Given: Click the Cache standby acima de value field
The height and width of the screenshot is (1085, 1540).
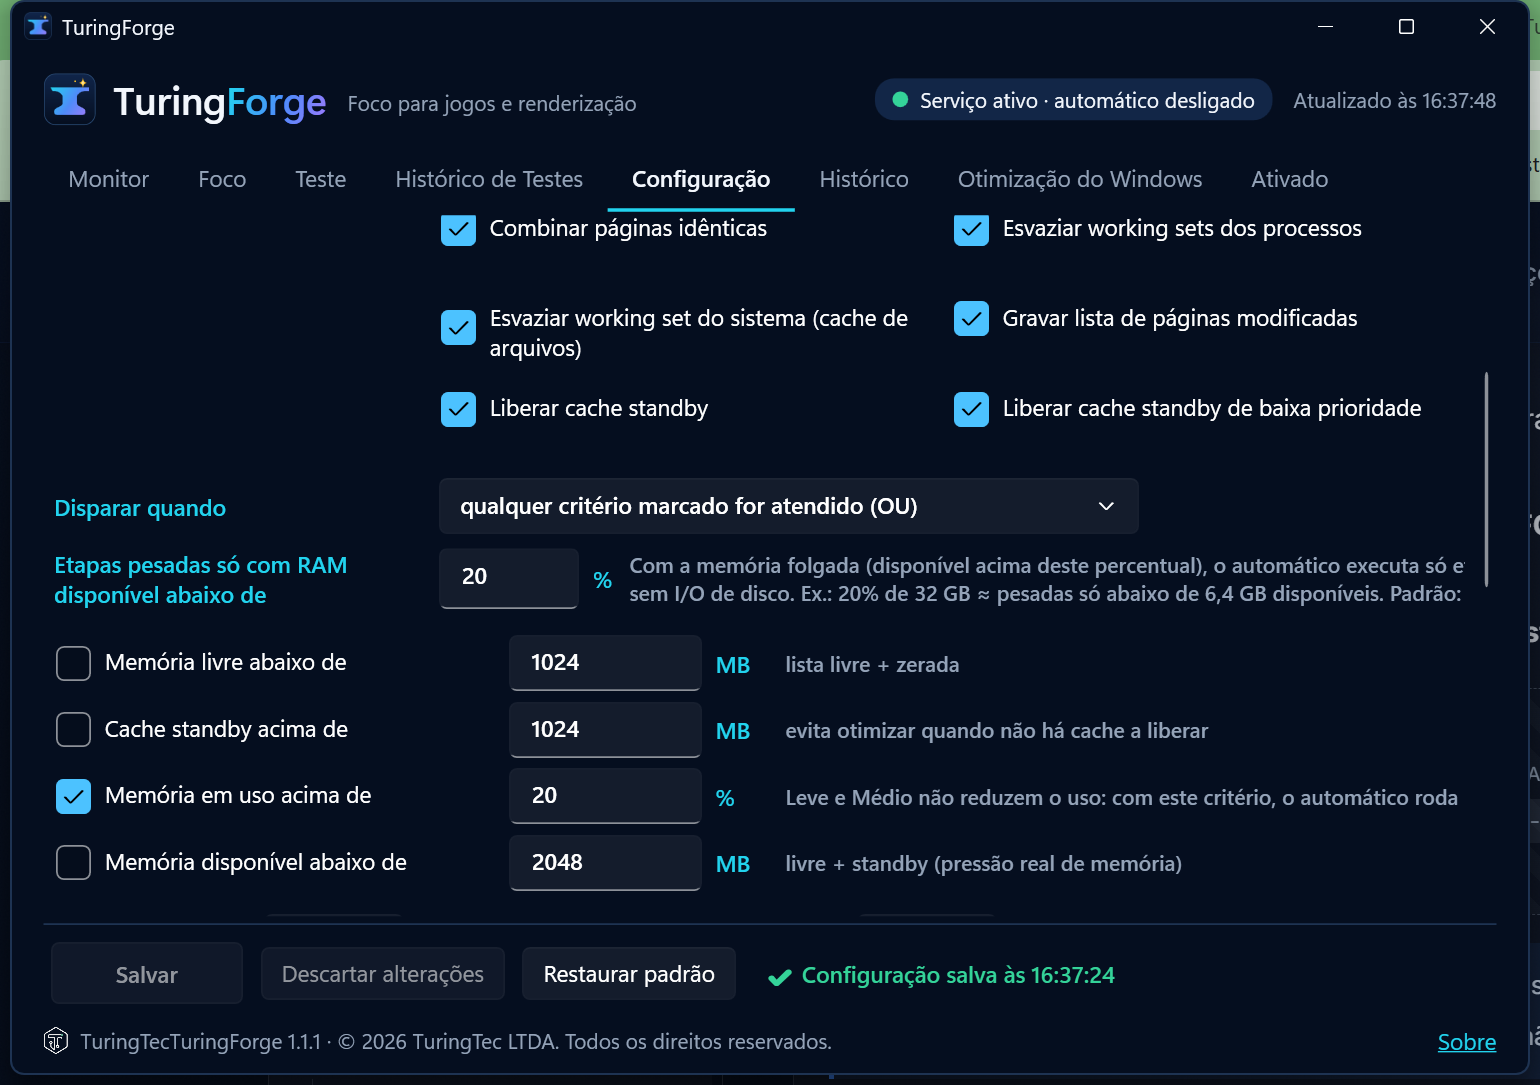Looking at the screenshot, I should coord(605,730).
